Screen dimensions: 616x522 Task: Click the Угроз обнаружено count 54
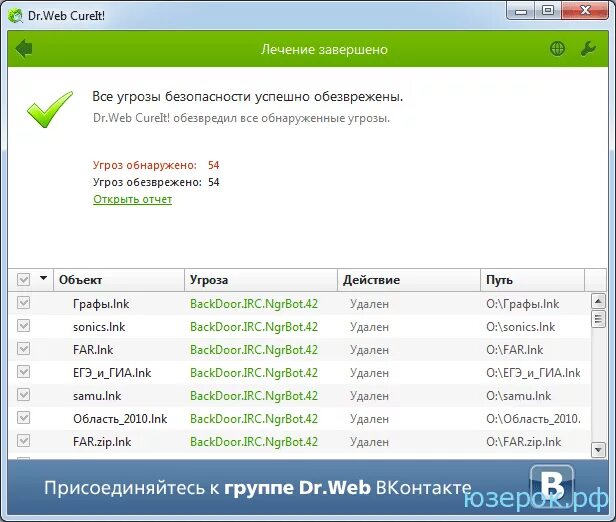point(214,165)
